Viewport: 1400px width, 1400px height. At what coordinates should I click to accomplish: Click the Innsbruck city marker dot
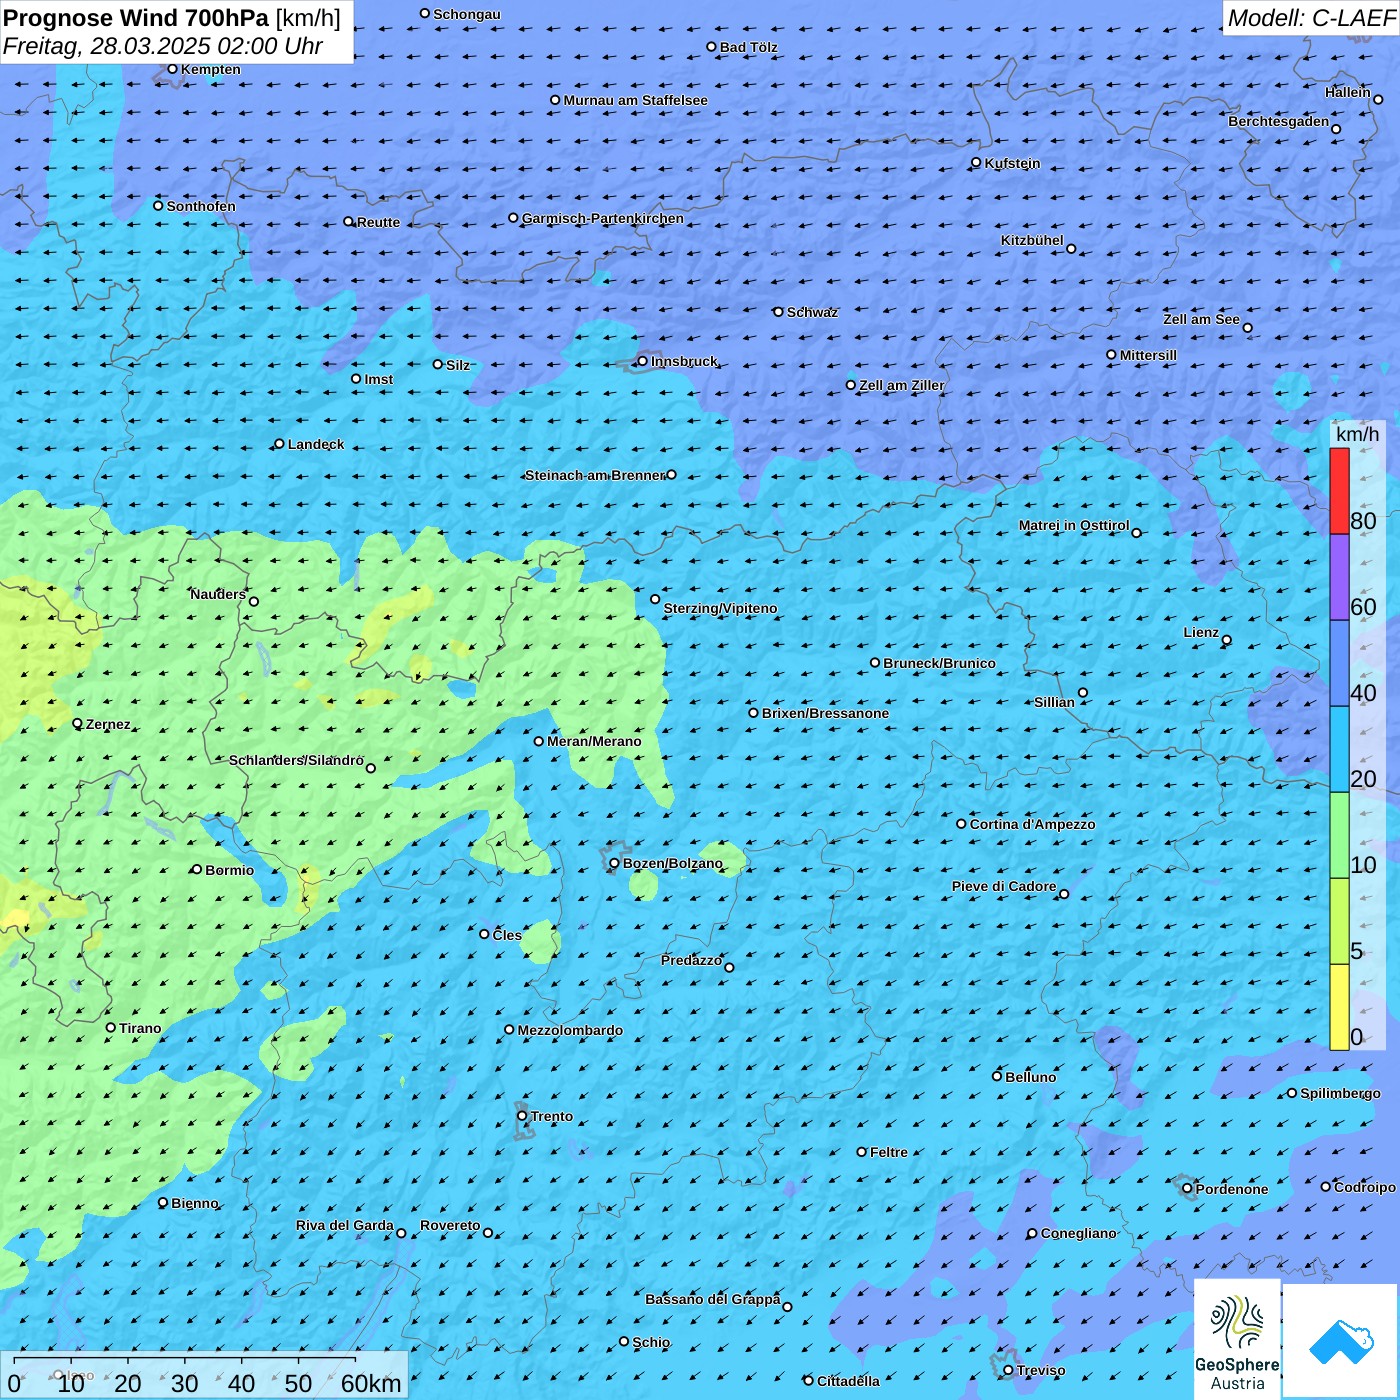(642, 361)
